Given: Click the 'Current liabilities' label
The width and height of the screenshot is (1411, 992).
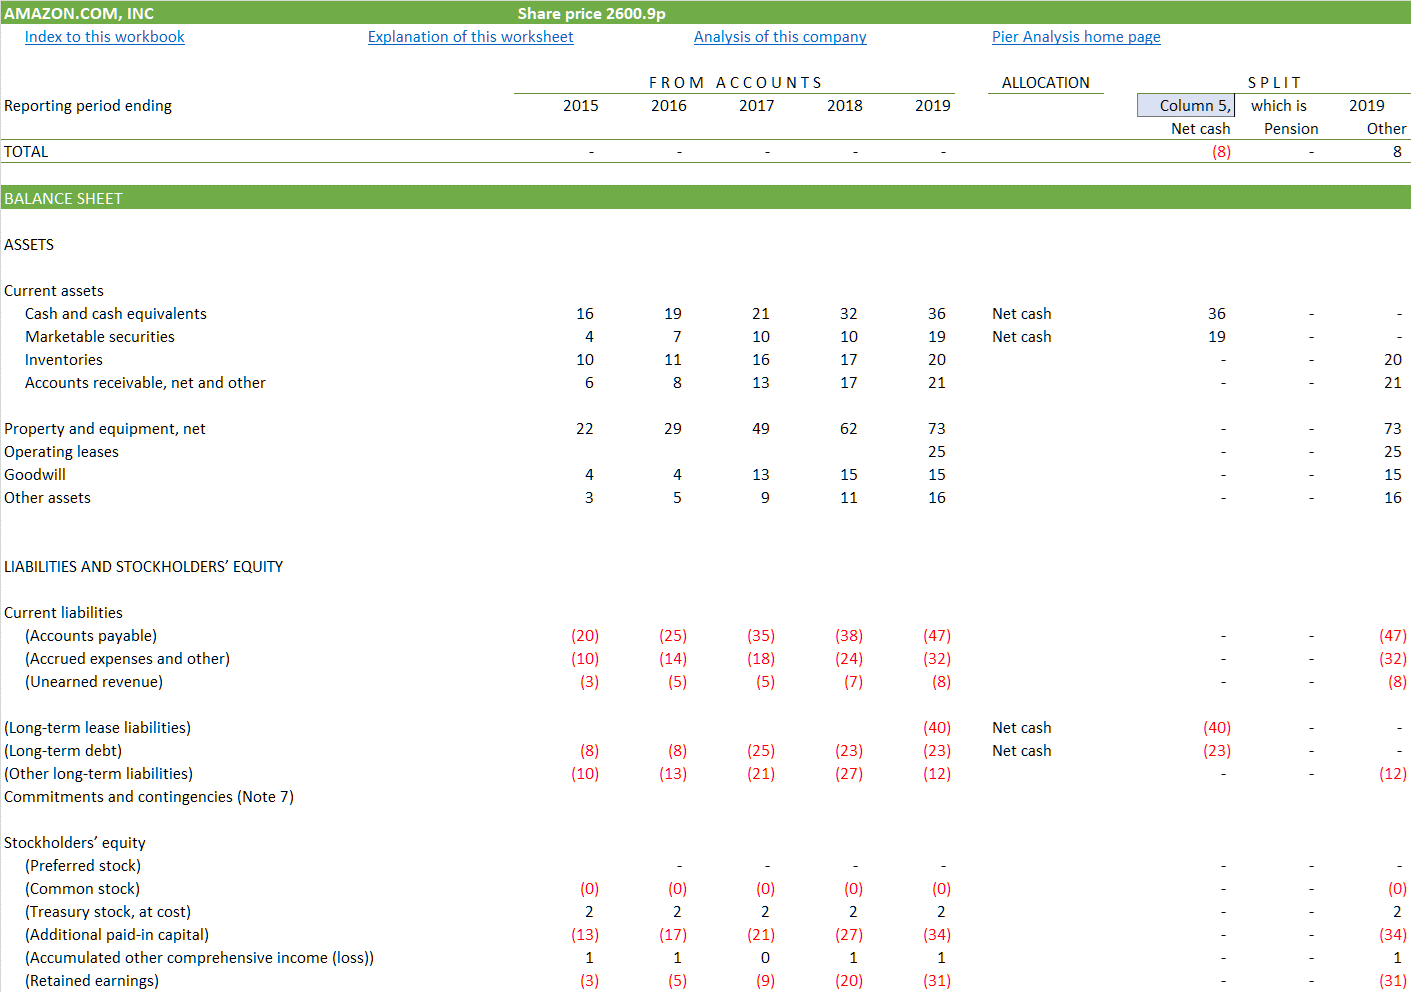Looking at the screenshot, I should tap(63, 613).
